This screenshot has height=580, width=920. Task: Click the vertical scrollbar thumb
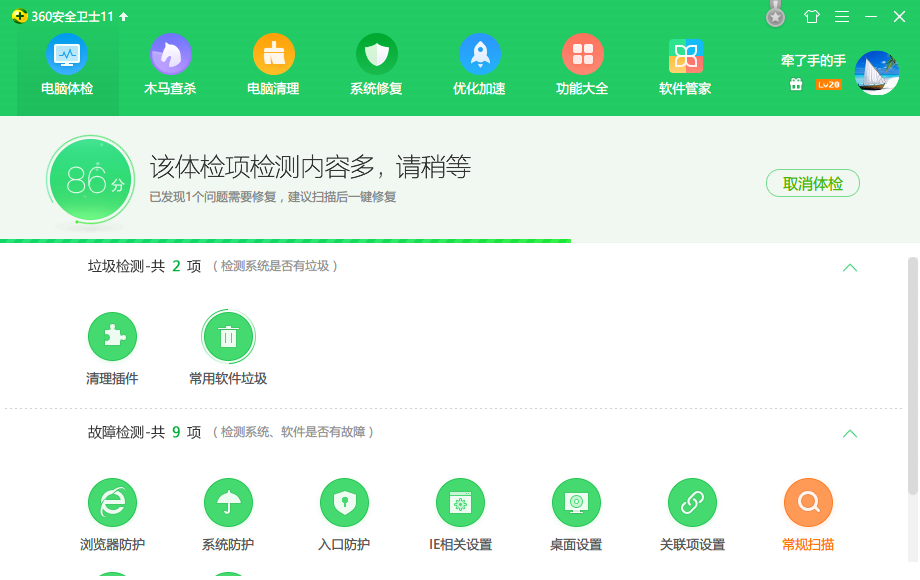(912, 375)
